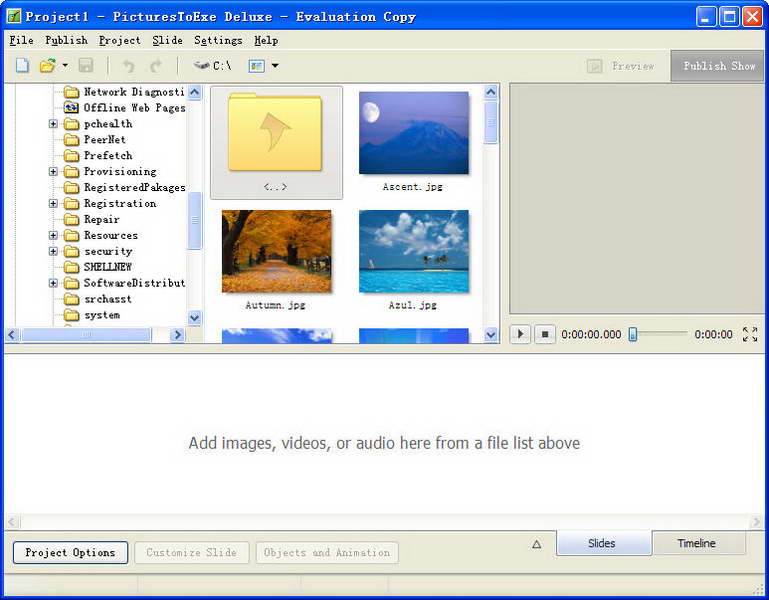Screen dimensions: 769x600
Task: Expand the Provisioning folder tree node
Action: coord(53,172)
